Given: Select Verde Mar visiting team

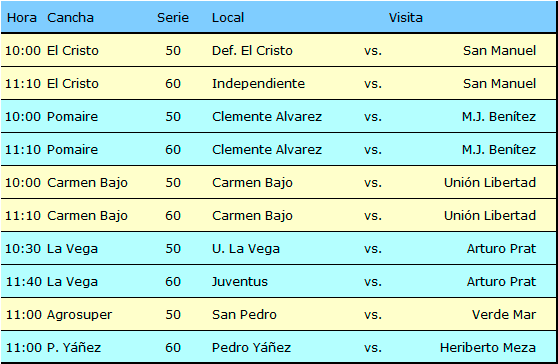Looking at the screenshot, I should pos(504,315).
